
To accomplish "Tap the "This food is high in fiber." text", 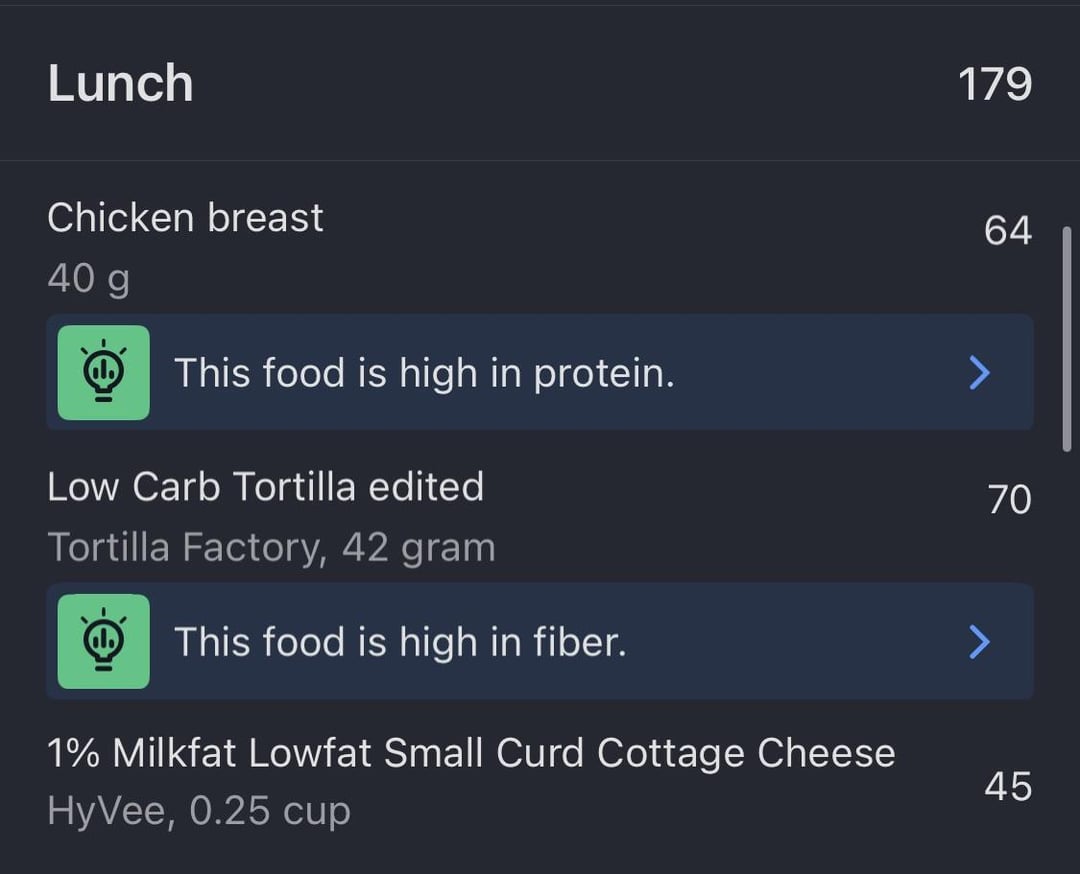I will pos(400,642).
